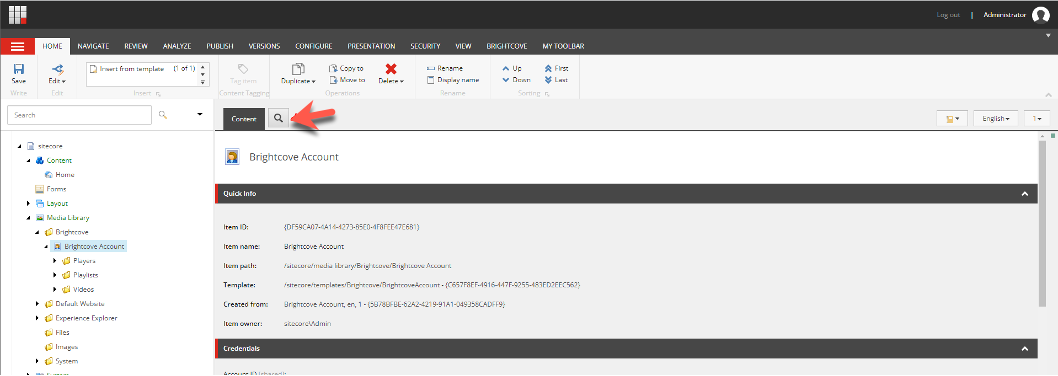Expand the System folder node

coord(38,361)
